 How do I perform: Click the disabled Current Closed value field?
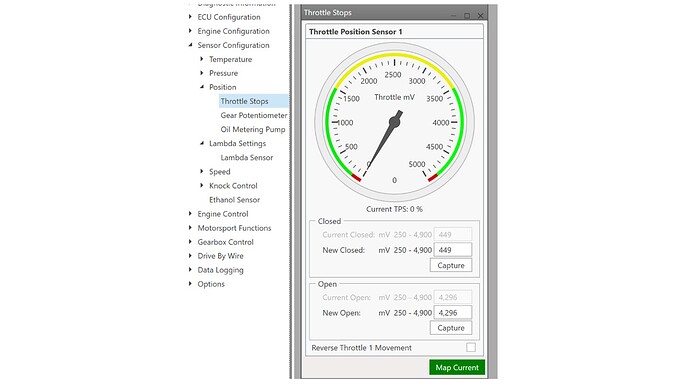coord(453,234)
